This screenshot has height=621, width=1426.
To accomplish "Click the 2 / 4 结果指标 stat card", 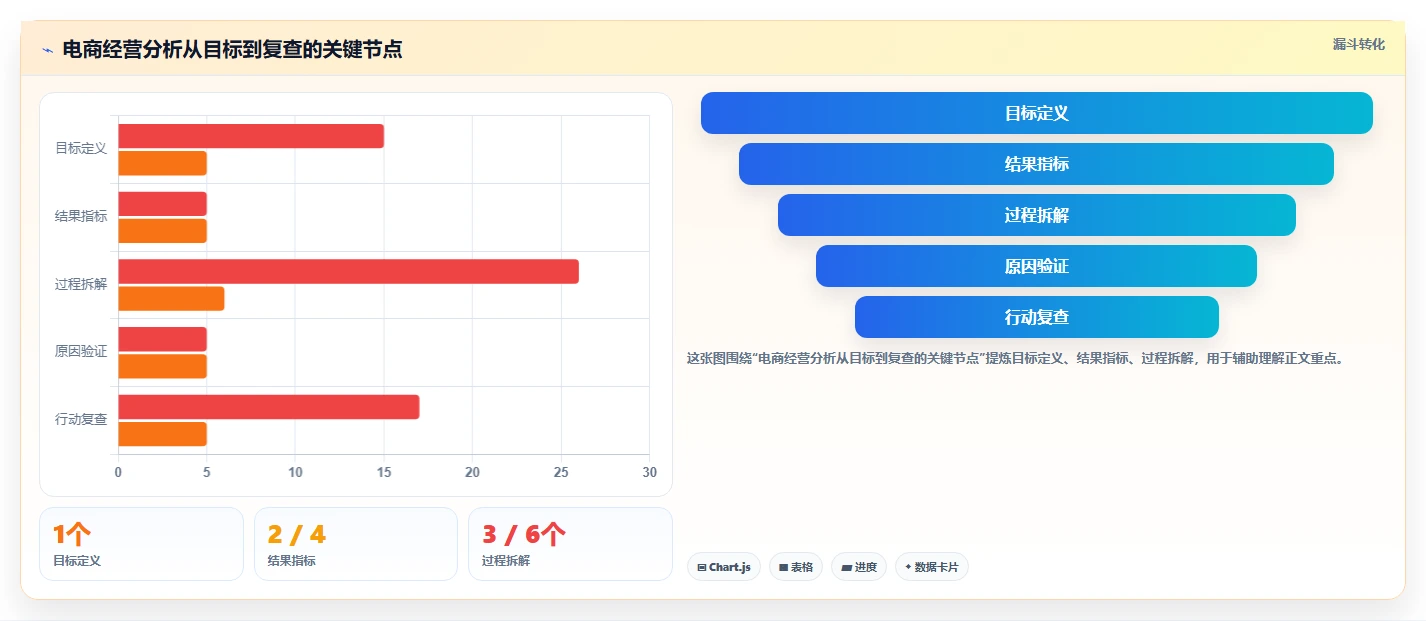I will (356, 544).
